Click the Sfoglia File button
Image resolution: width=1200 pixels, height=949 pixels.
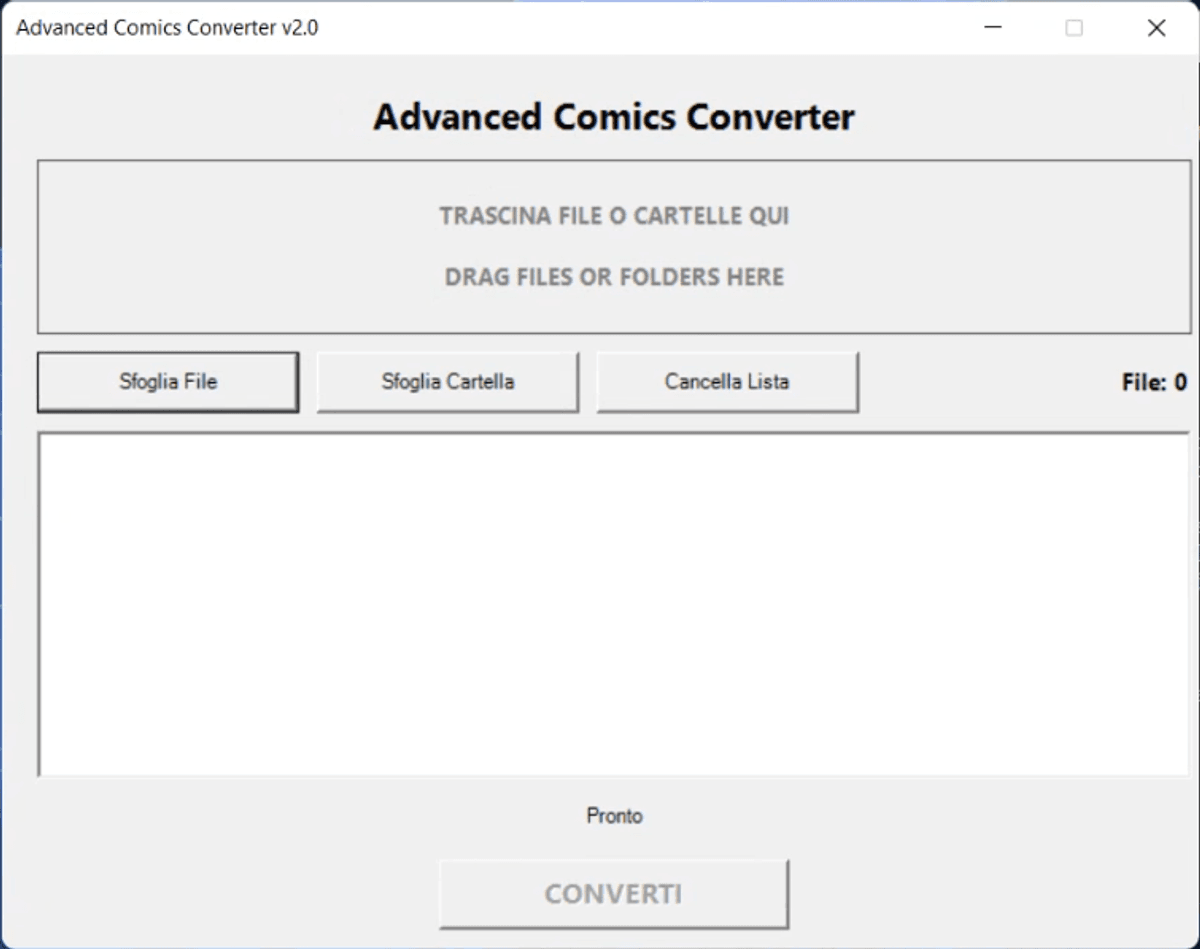click(x=168, y=382)
